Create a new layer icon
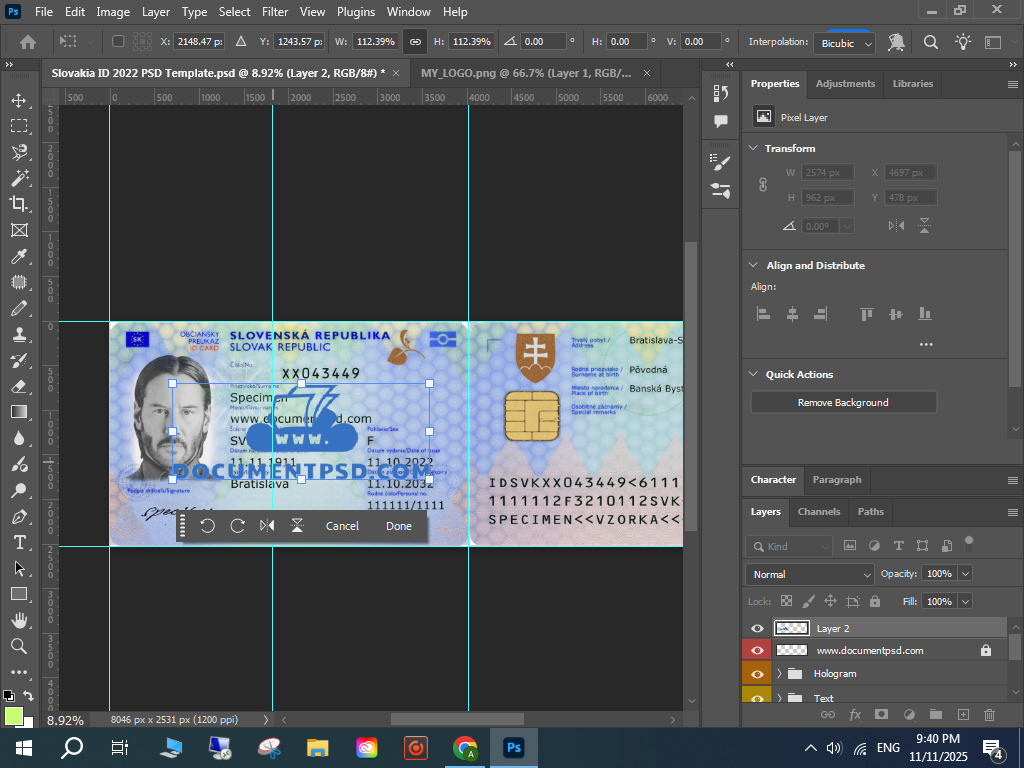This screenshot has height=768, width=1024. pyautogui.click(x=963, y=714)
